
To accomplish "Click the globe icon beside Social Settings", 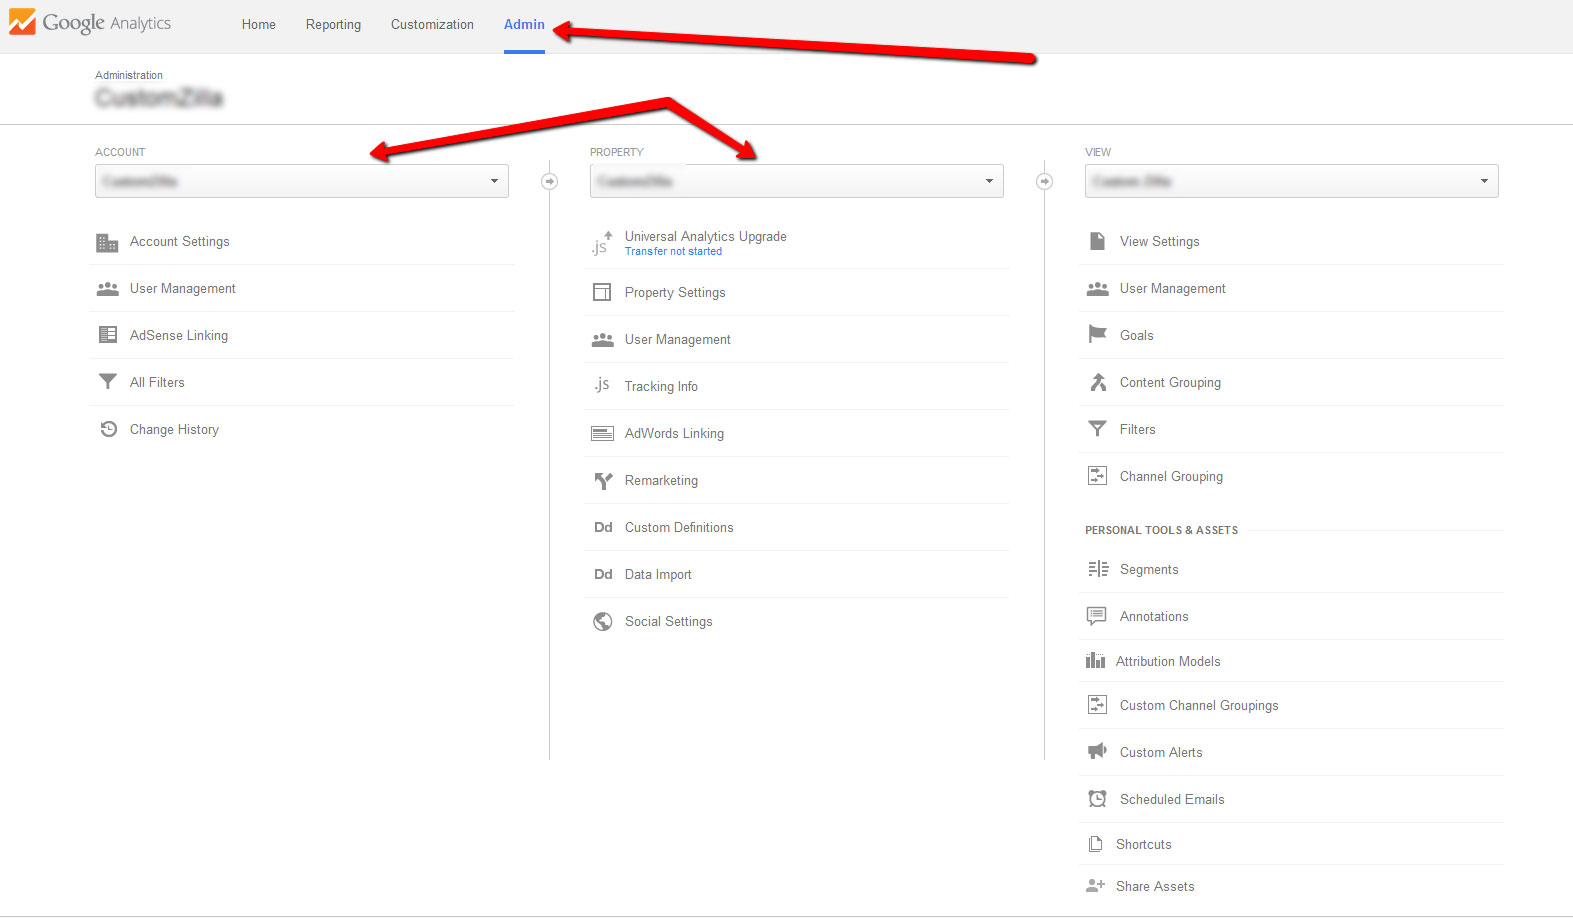I will [x=602, y=621].
